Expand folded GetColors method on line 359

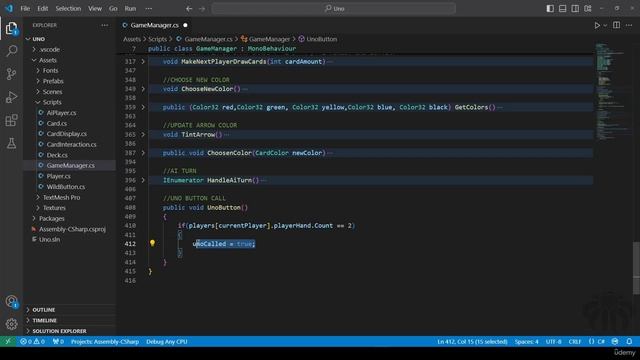[143, 107]
